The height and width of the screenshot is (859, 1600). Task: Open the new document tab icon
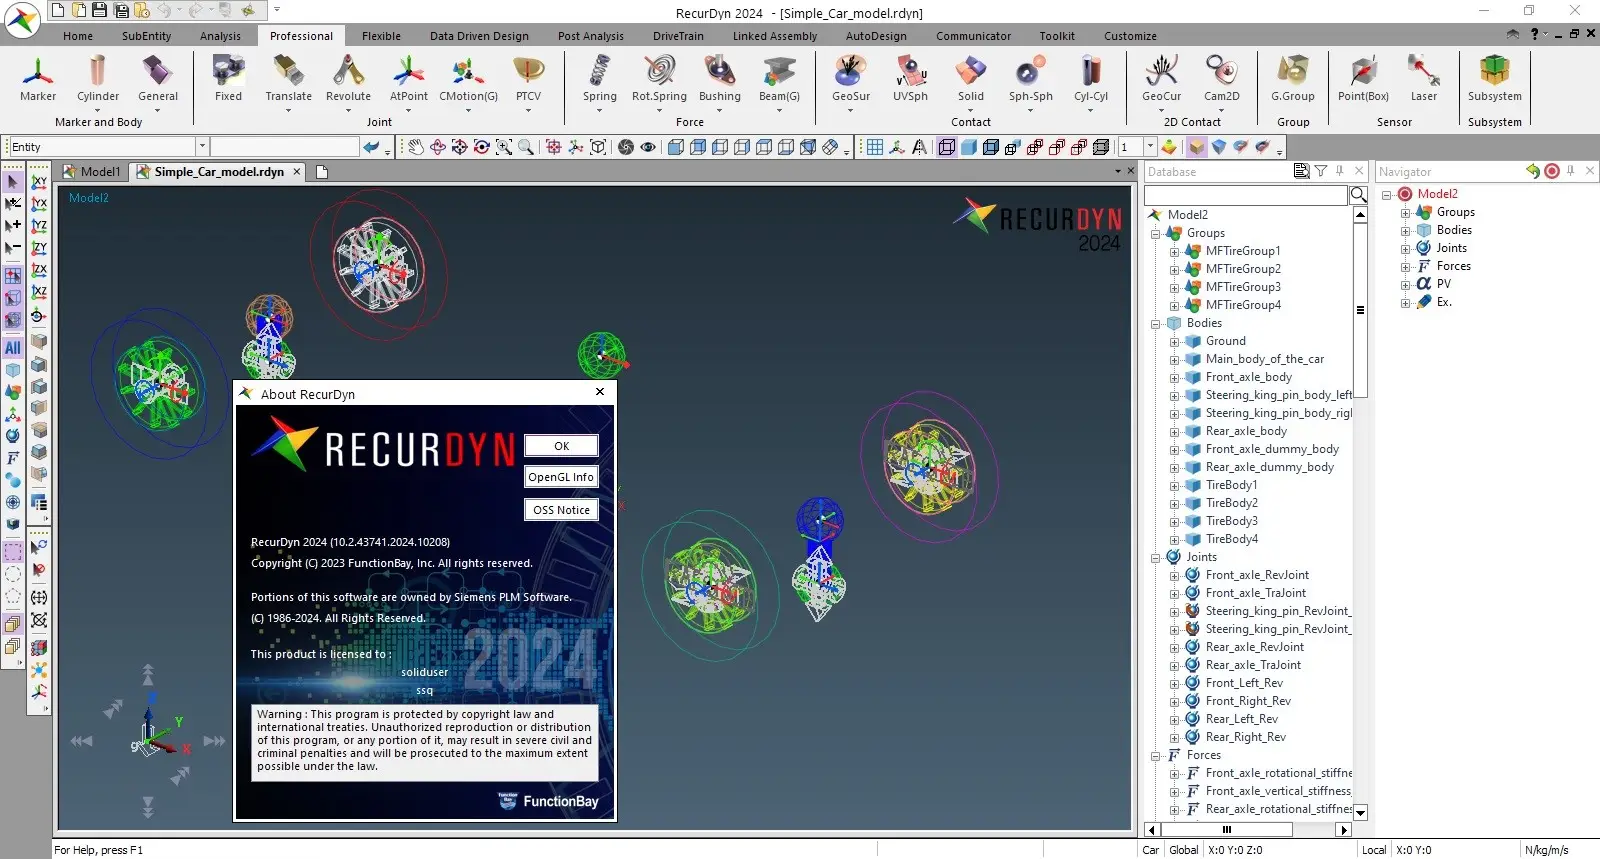point(322,172)
